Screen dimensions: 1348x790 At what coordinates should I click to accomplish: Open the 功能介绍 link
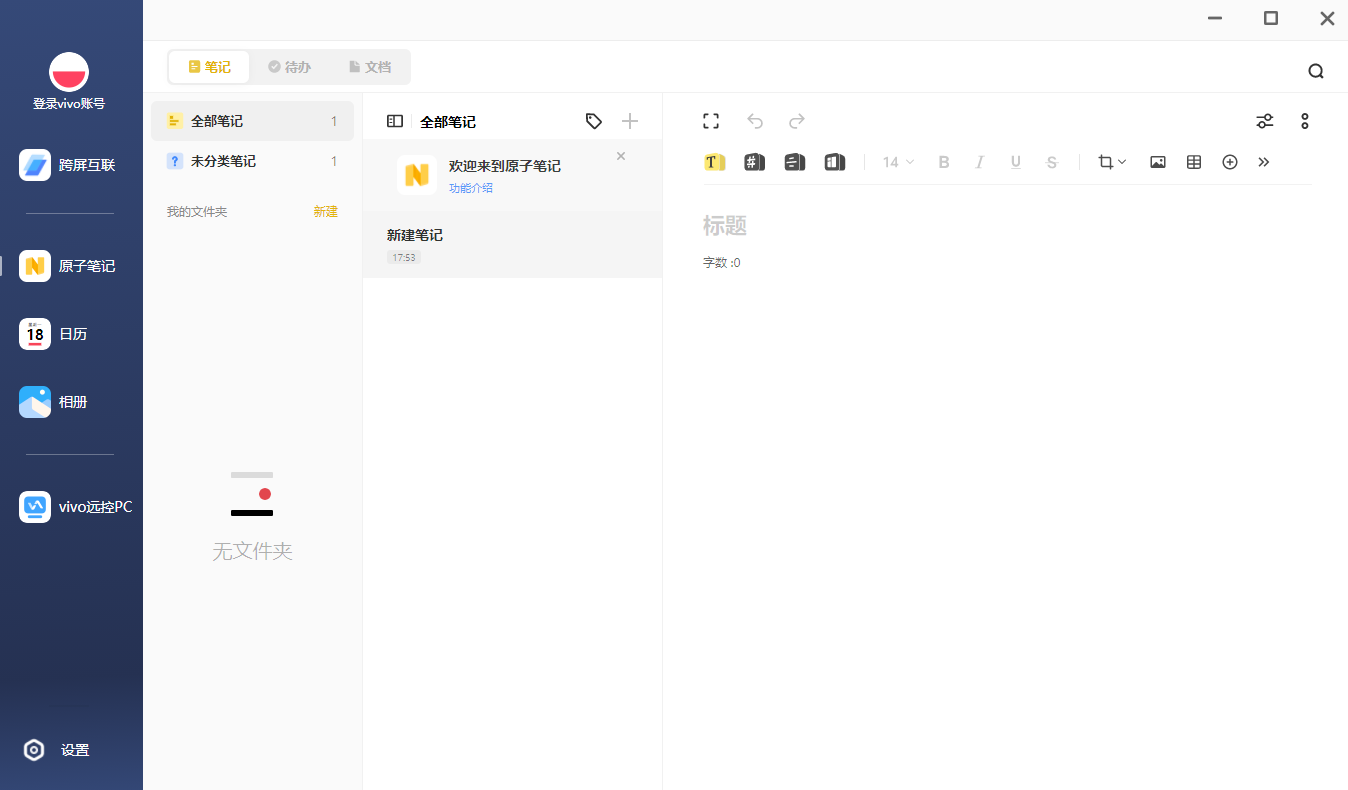pos(471,188)
